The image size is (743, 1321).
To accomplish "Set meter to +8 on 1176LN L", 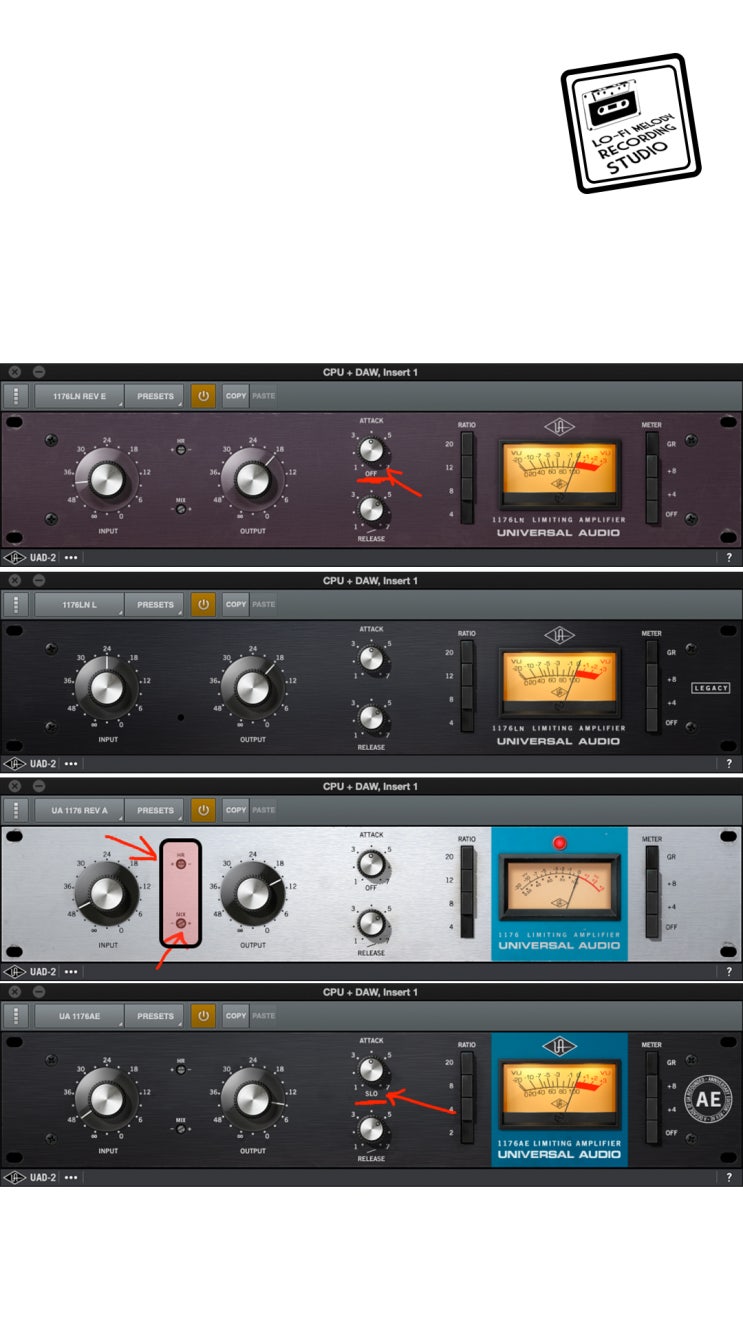I will pyautogui.click(x=653, y=676).
